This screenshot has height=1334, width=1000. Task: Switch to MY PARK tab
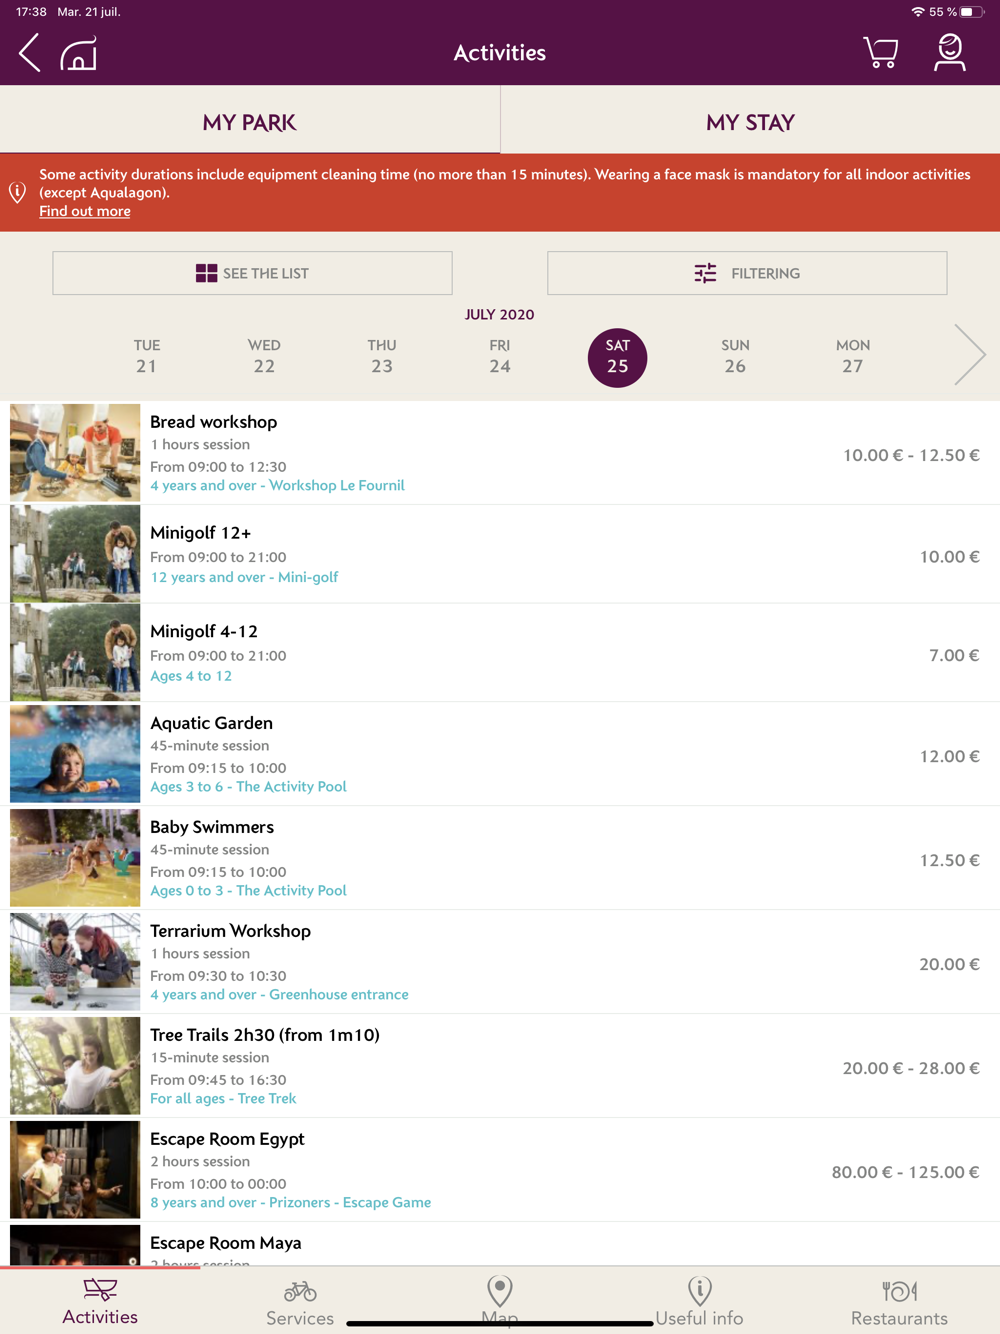tap(250, 122)
